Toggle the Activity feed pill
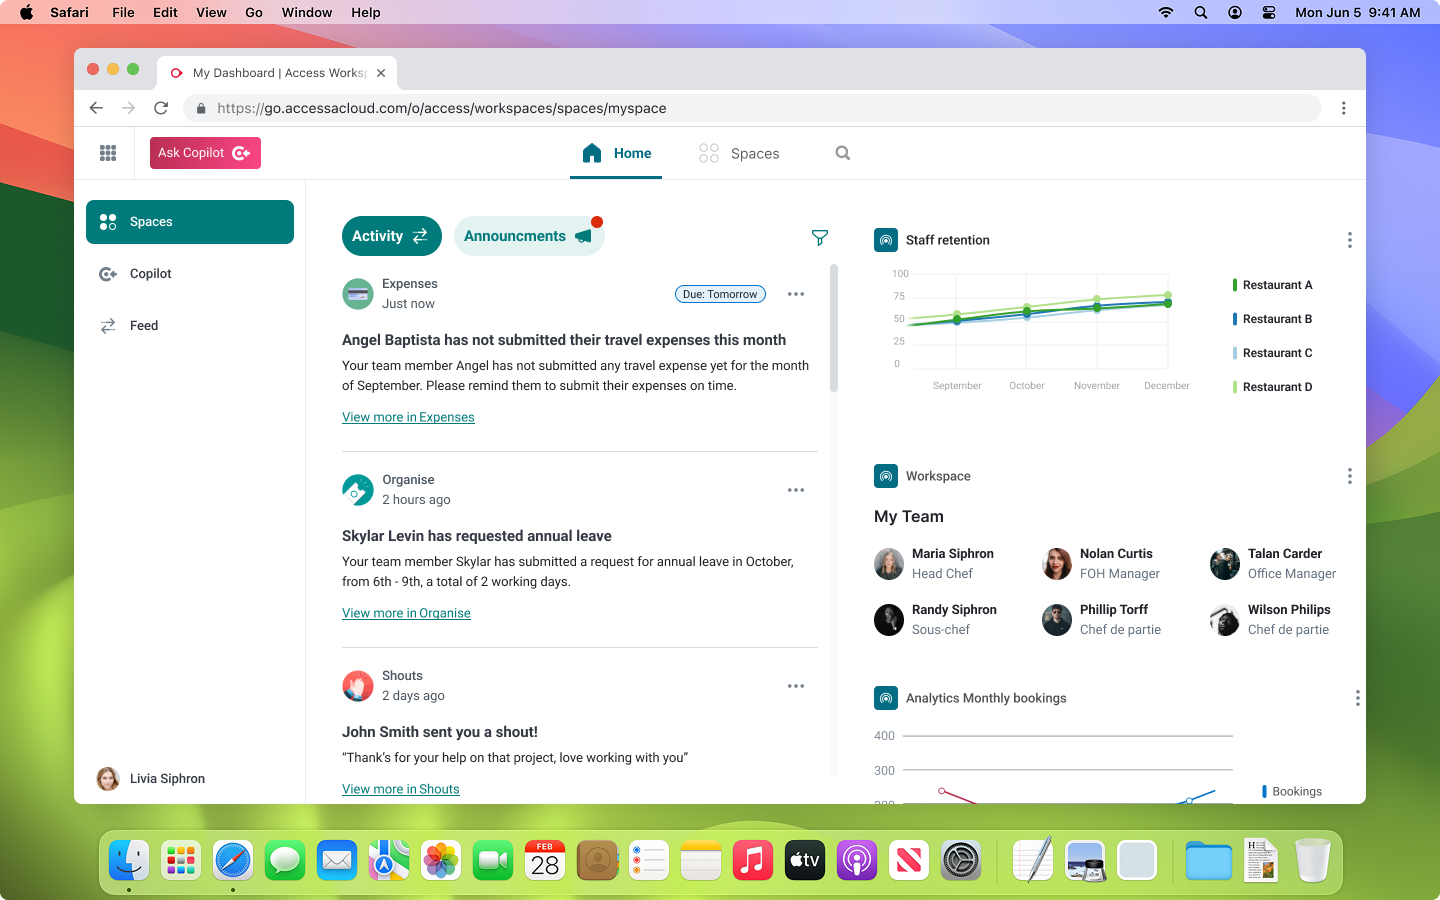Screen dimensions: 1440x900 [391, 236]
